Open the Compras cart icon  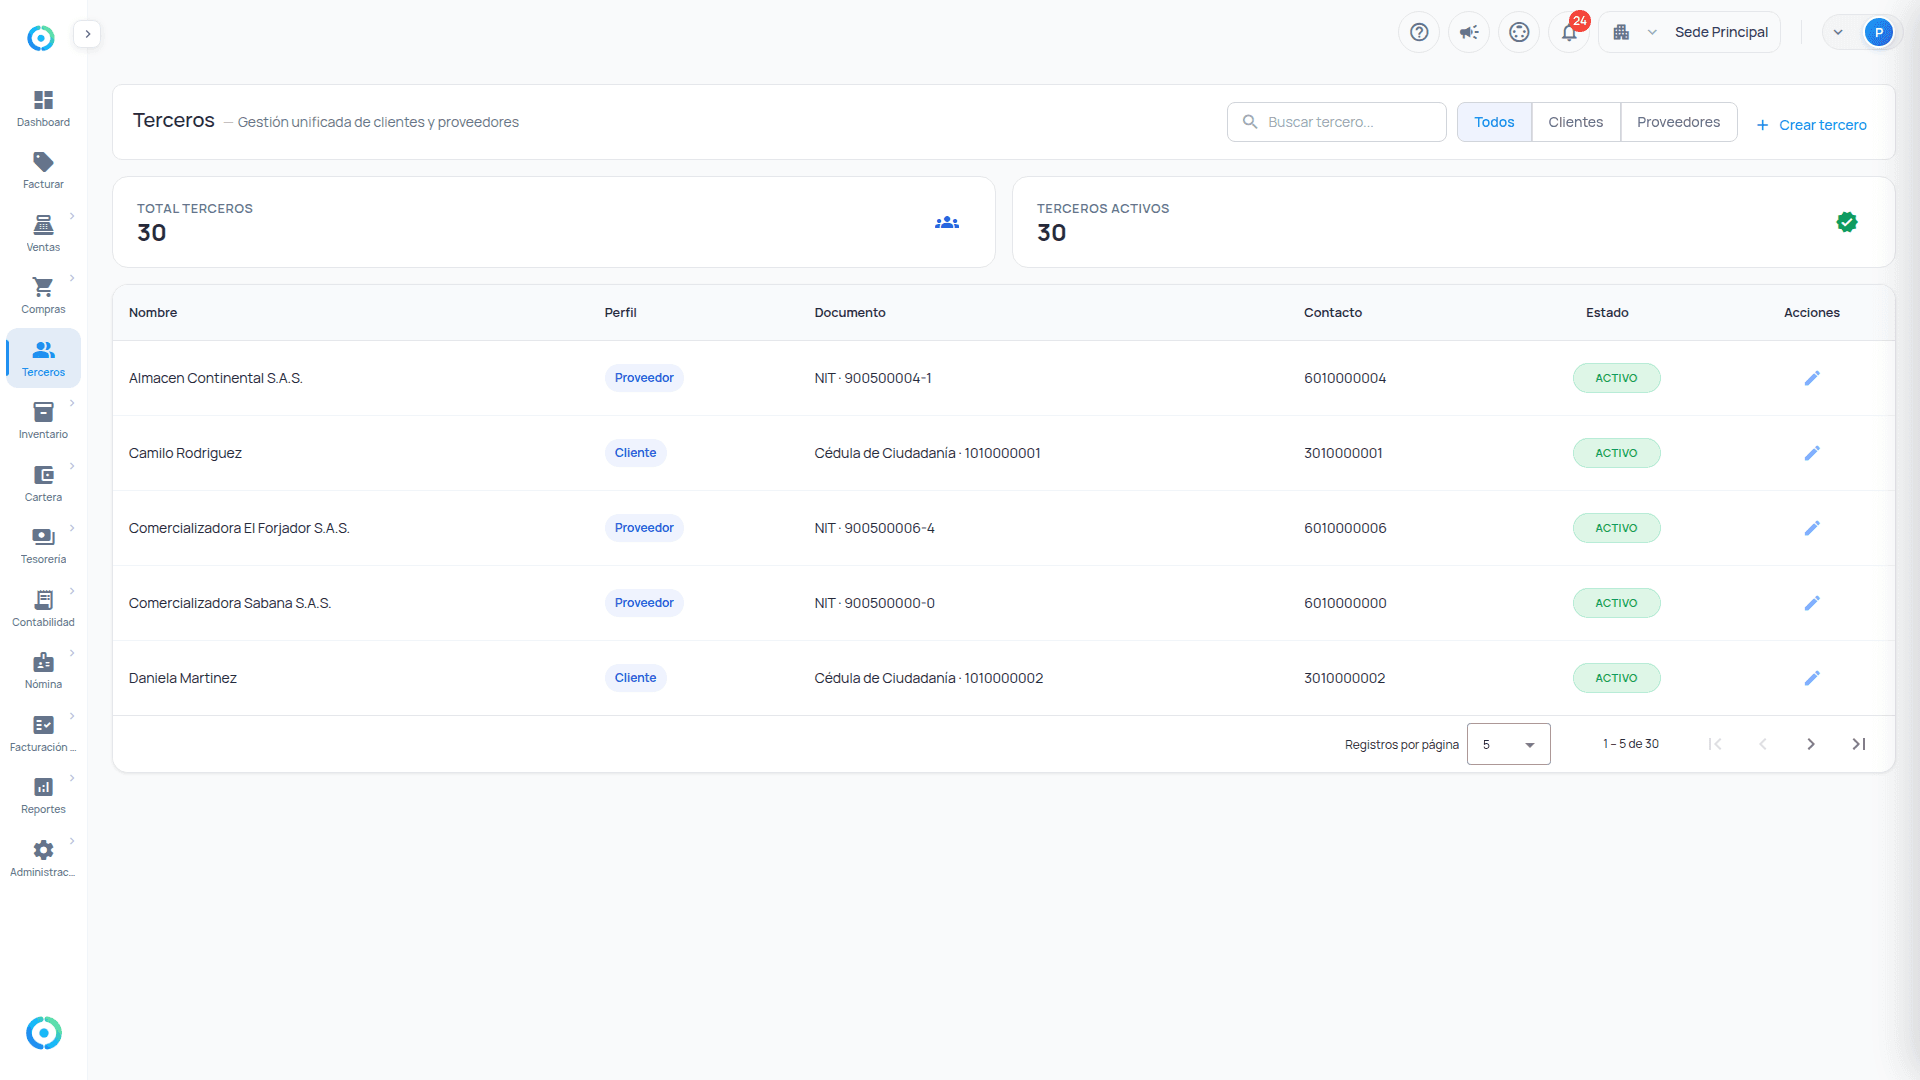click(x=43, y=287)
